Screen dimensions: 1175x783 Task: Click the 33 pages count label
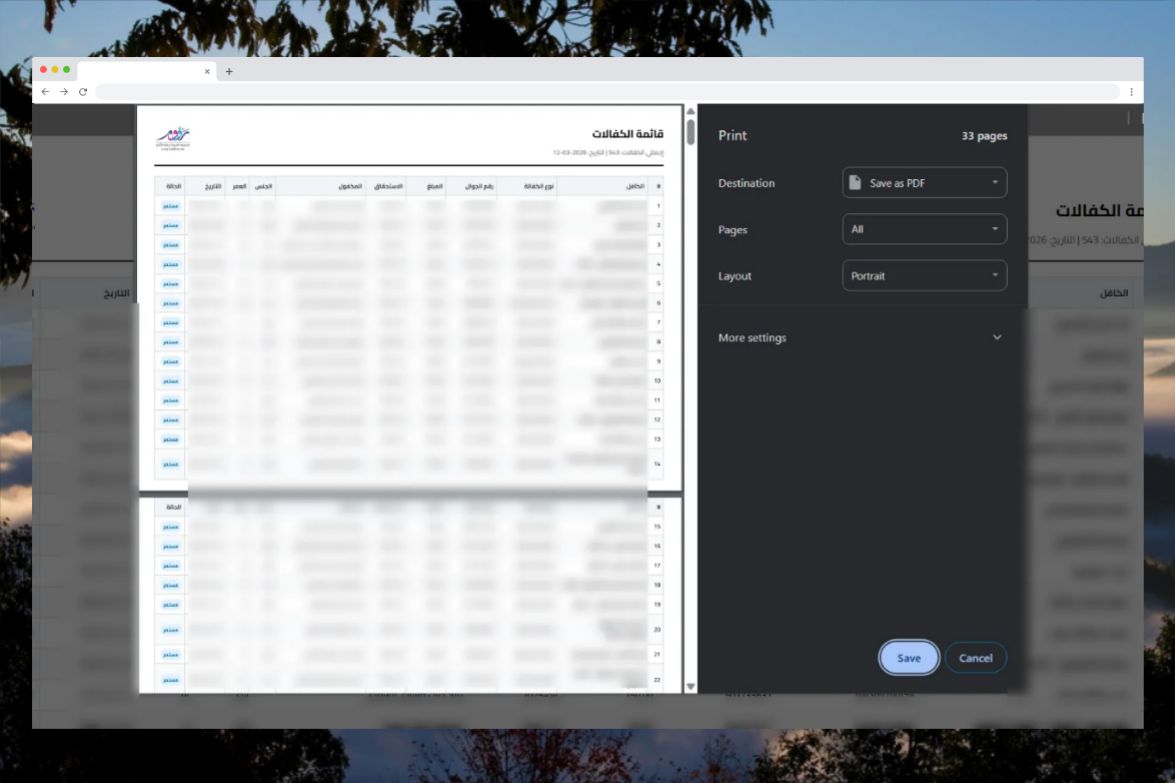pyautogui.click(x=984, y=136)
